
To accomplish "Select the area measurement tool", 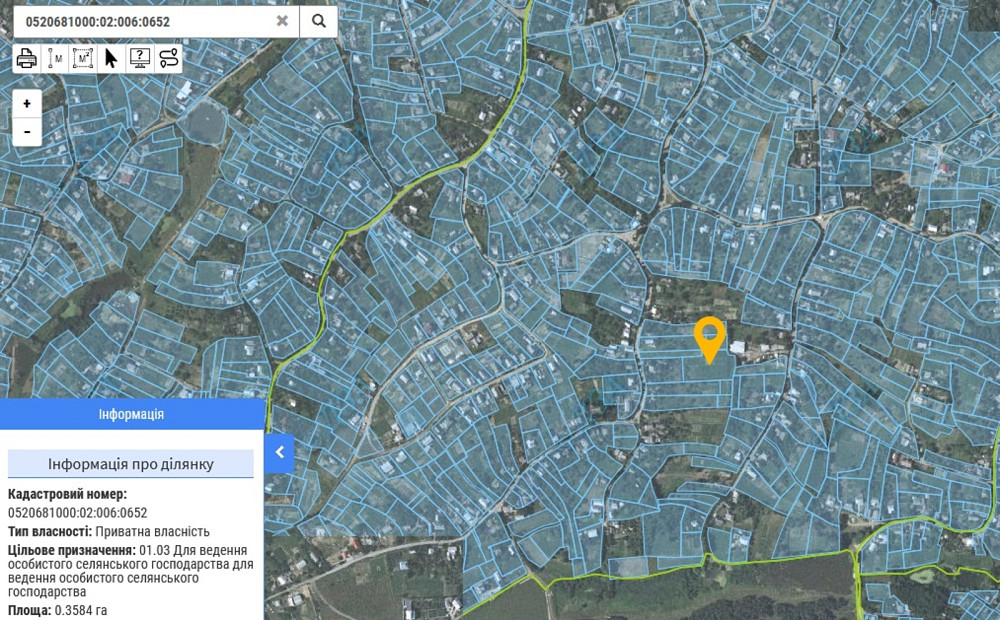I will click(x=83, y=58).
